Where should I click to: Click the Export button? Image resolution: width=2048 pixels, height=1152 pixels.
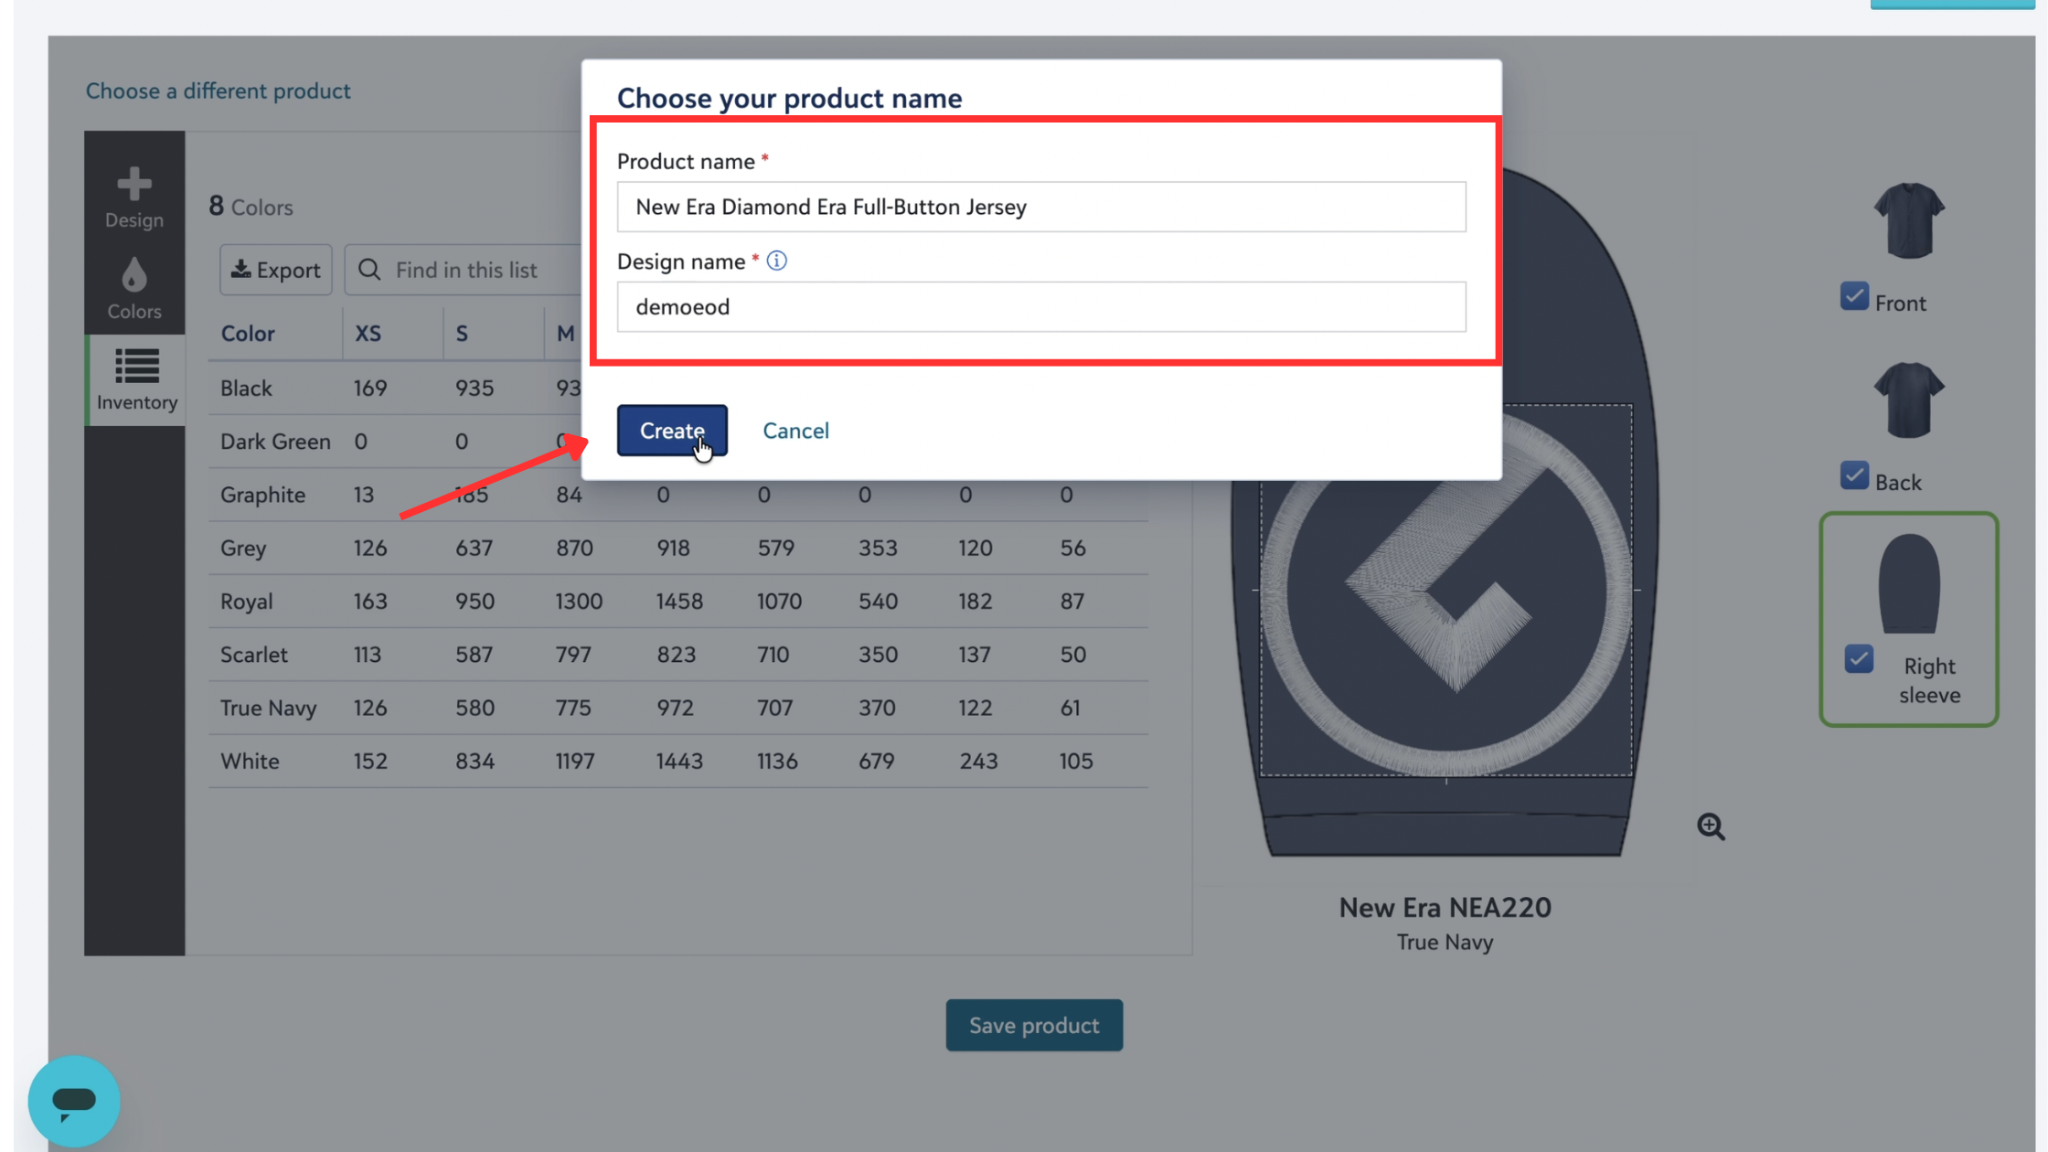coord(276,270)
